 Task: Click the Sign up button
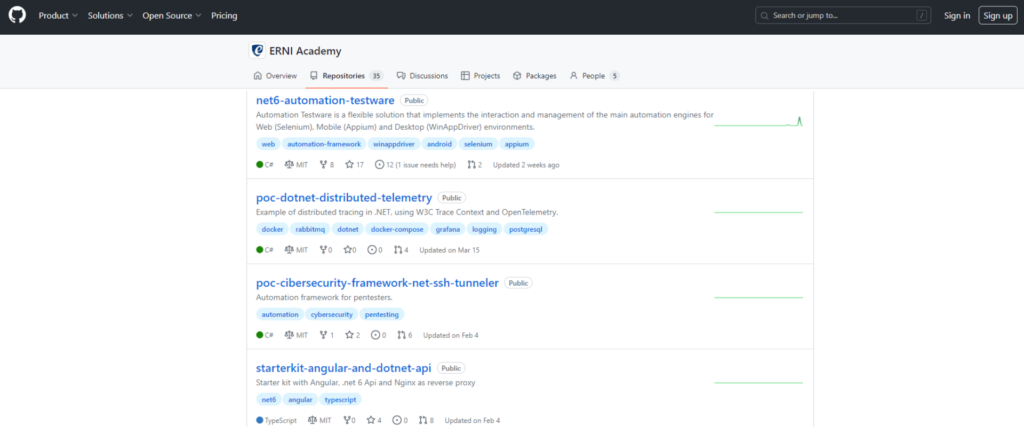click(x=997, y=16)
